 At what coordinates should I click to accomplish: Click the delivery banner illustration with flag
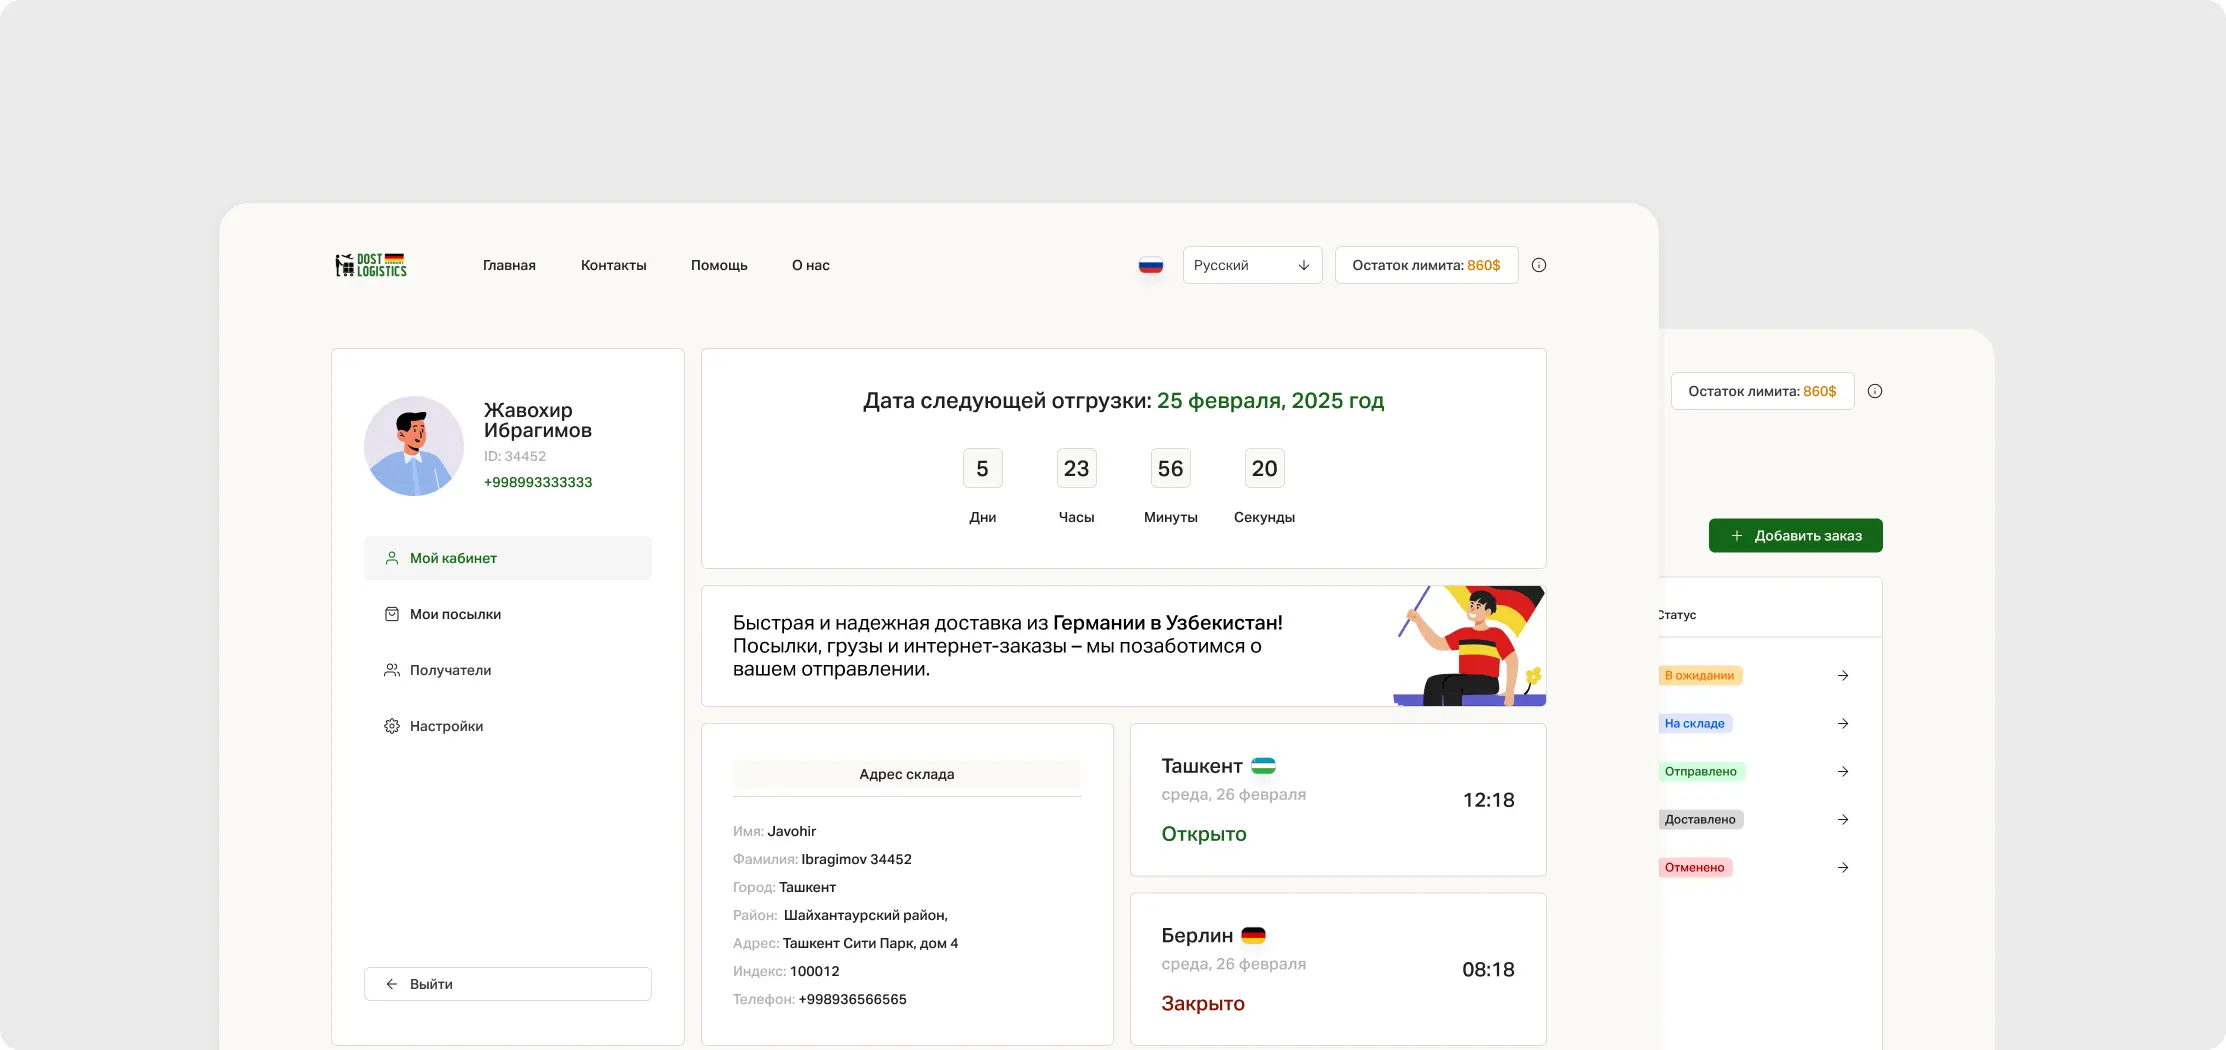pos(1470,646)
